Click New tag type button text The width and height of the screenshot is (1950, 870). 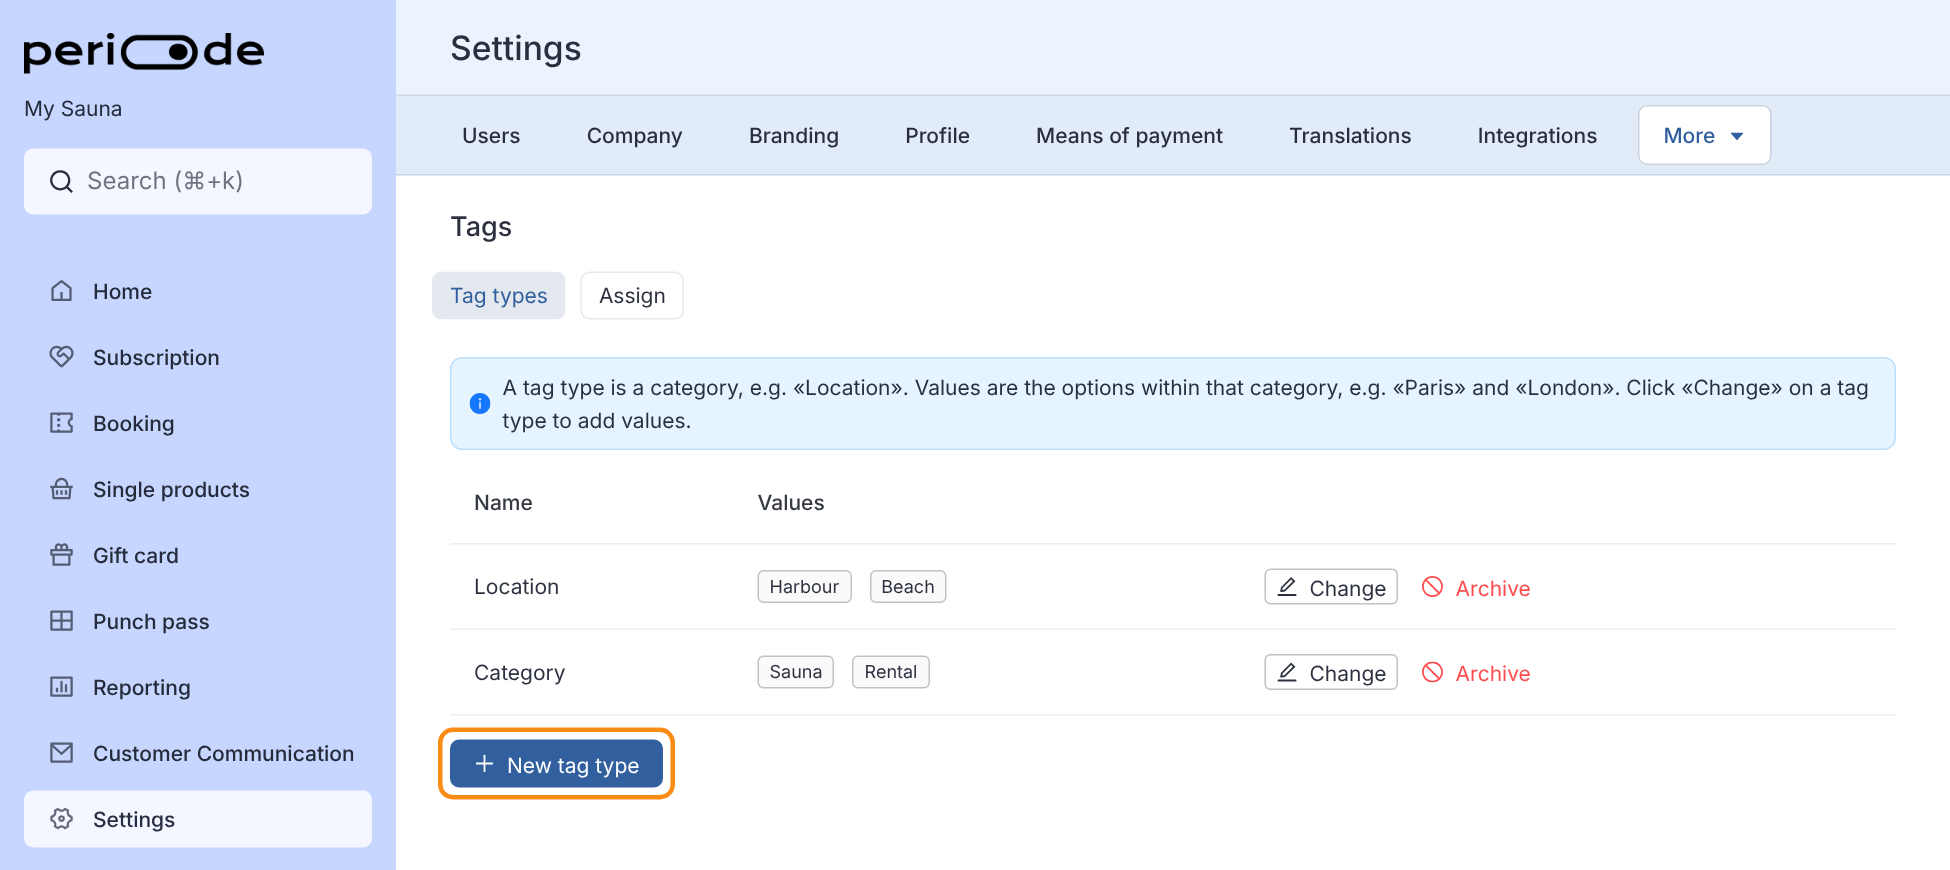[x=572, y=765]
